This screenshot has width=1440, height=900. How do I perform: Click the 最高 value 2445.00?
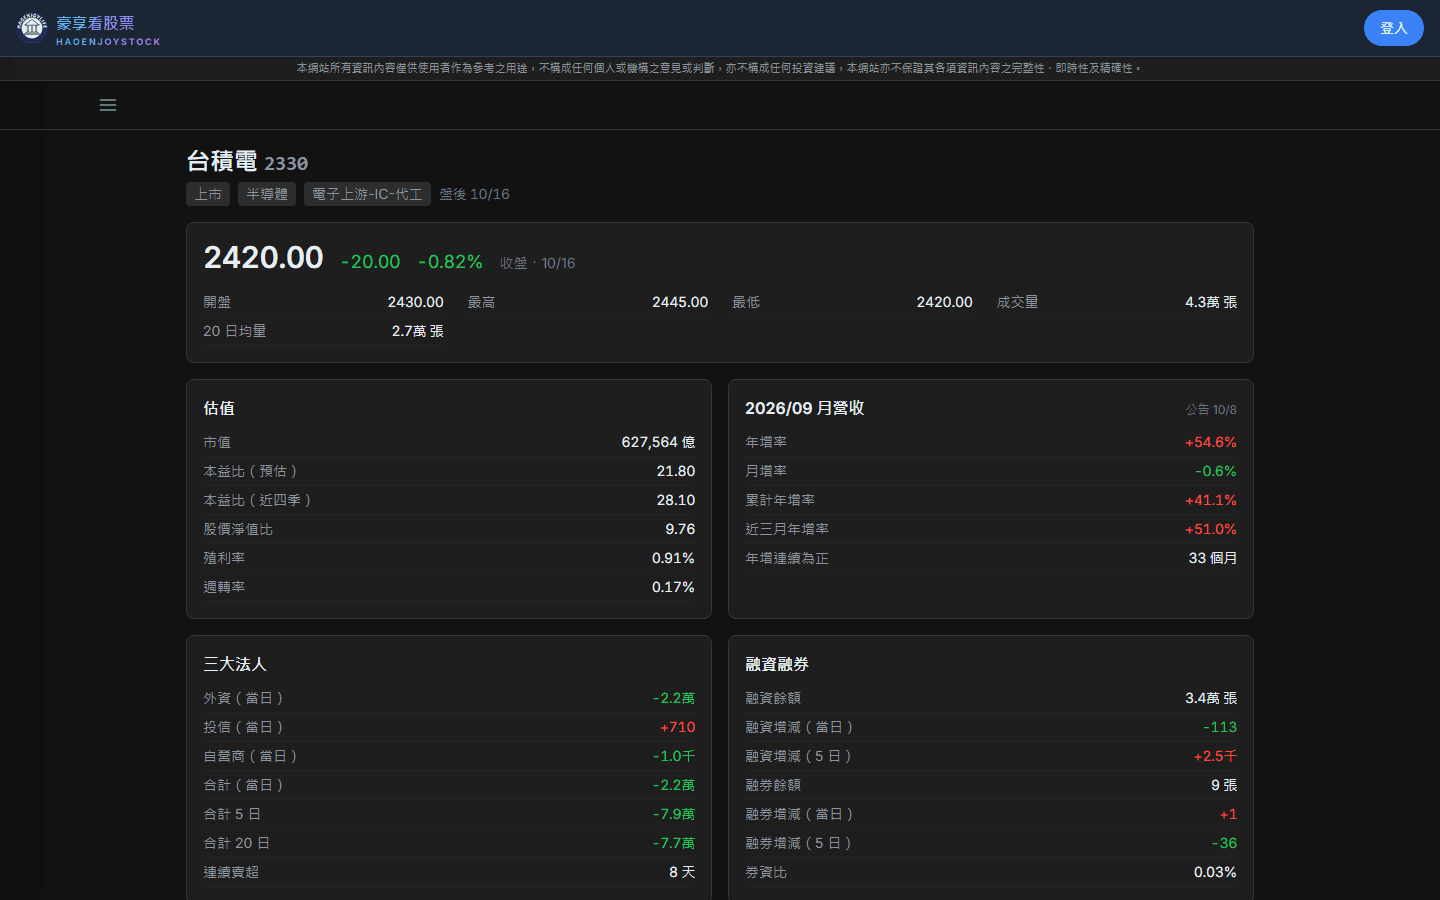[x=680, y=302]
